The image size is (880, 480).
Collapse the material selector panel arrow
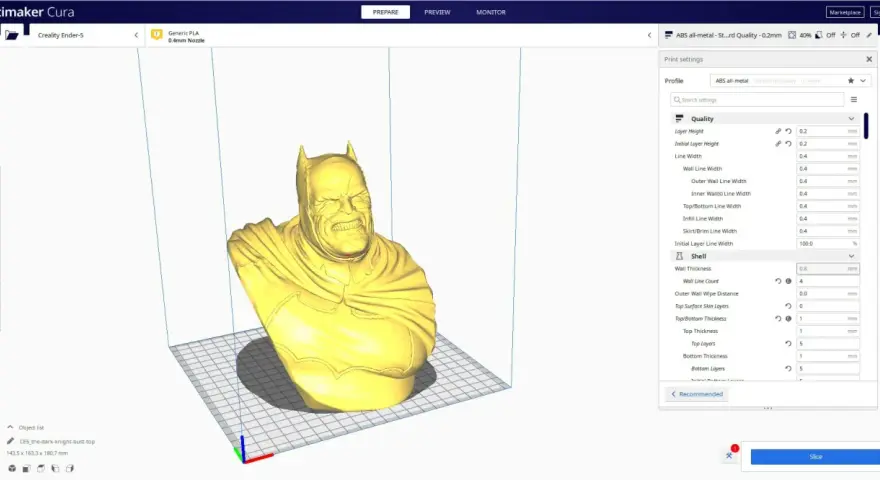(x=649, y=35)
